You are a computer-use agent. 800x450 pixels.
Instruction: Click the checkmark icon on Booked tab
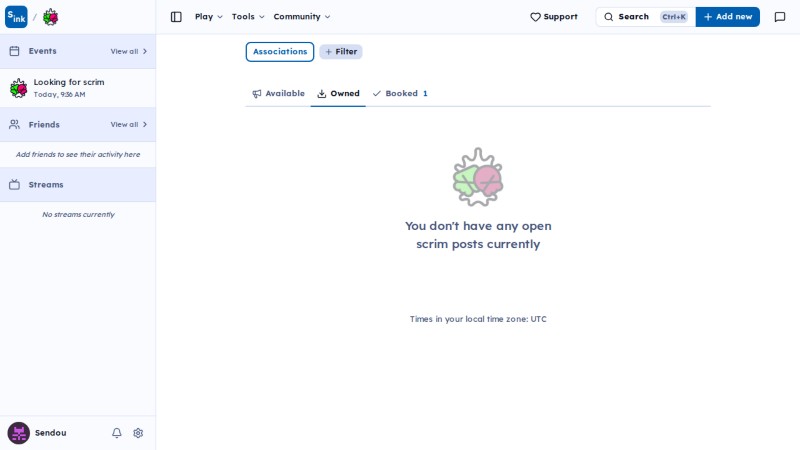click(x=377, y=93)
